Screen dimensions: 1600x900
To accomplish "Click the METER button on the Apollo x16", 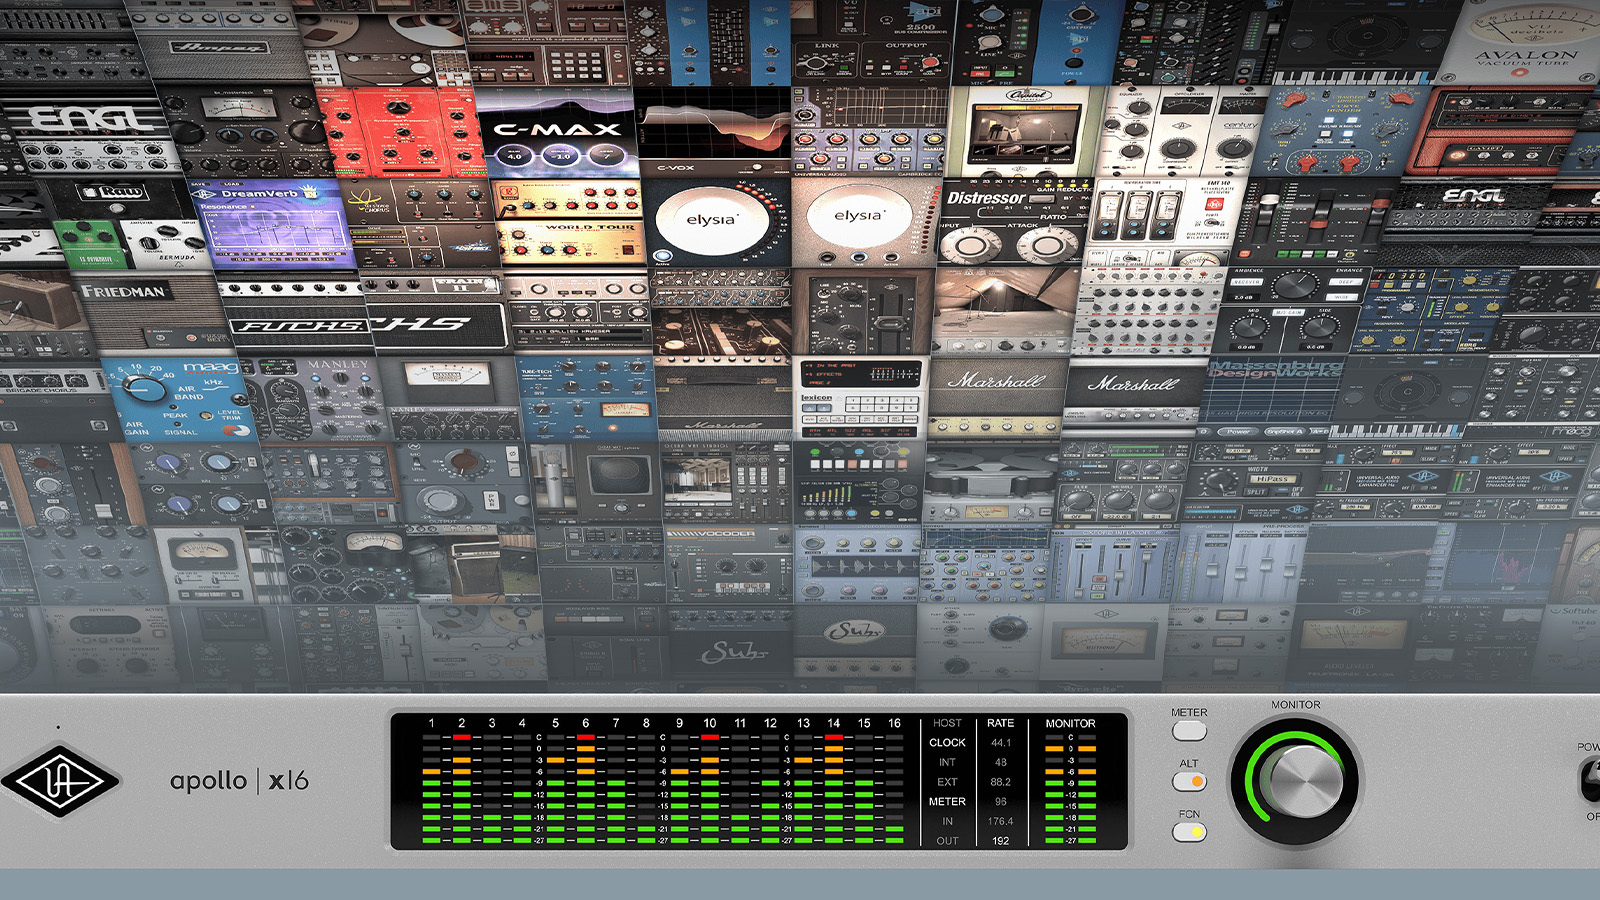I will pyautogui.click(x=1189, y=731).
